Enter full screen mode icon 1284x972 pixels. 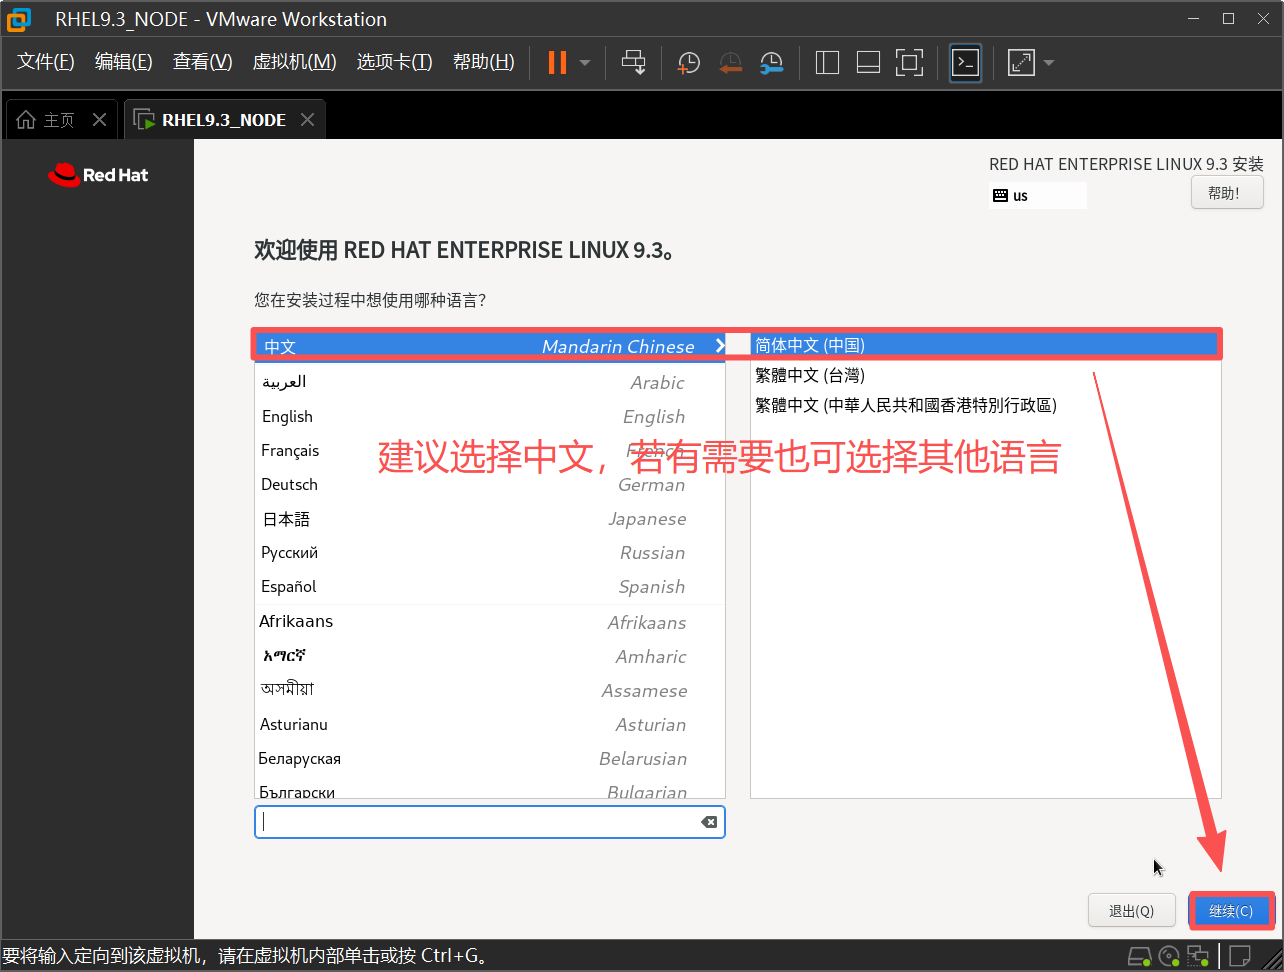(x=909, y=63)
